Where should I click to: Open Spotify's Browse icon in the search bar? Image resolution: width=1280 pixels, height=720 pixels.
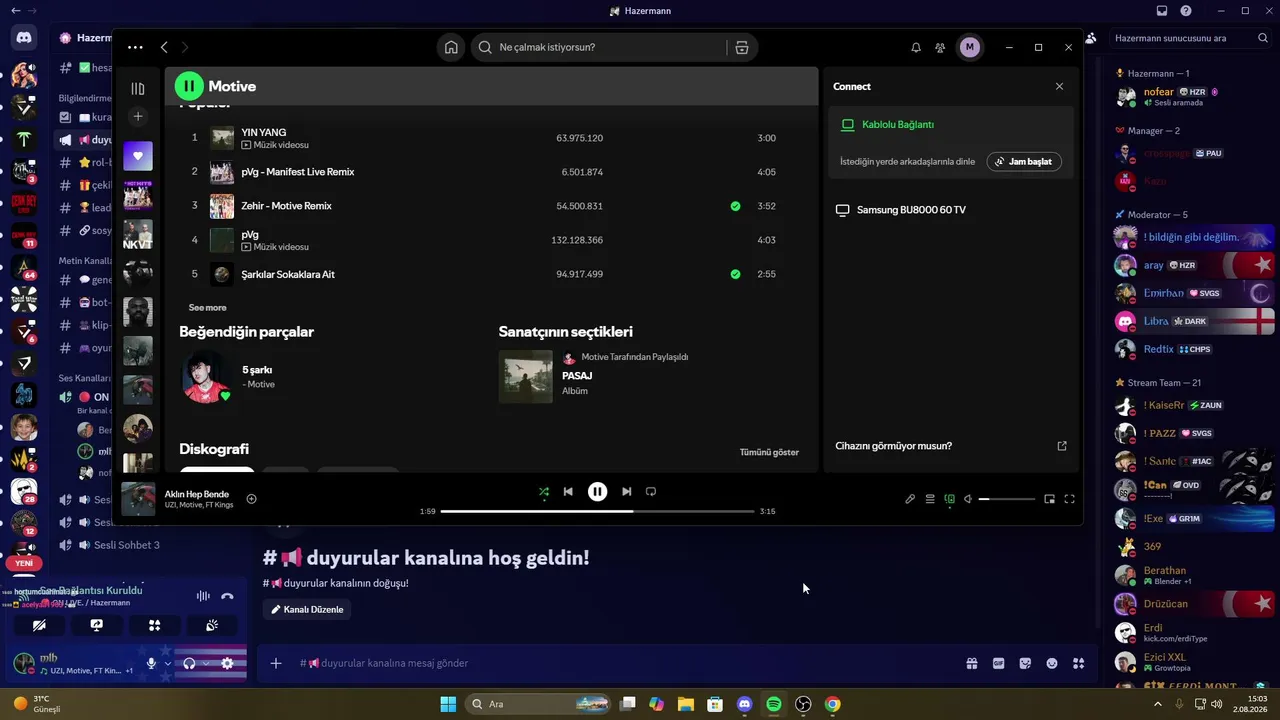741,47
